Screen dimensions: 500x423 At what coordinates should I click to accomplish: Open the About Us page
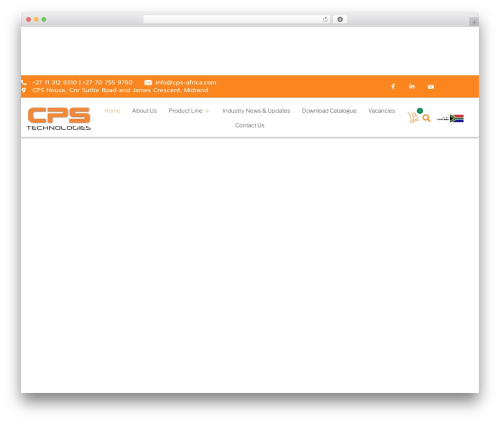[x=144, y=111]
